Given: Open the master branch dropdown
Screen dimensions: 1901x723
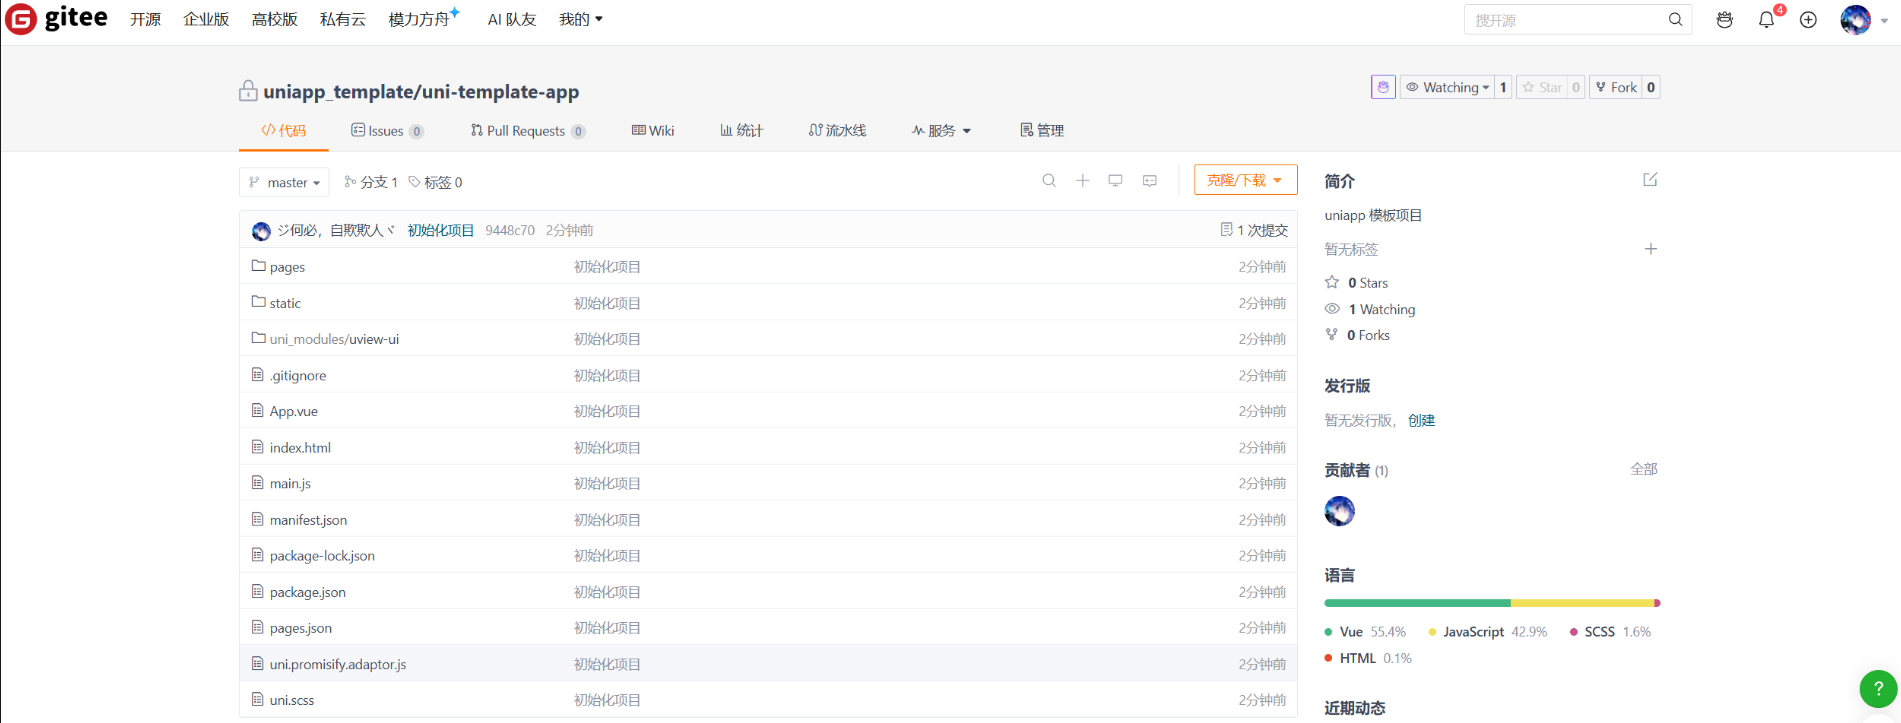Looking at the screenshot, I should (284, 182).
